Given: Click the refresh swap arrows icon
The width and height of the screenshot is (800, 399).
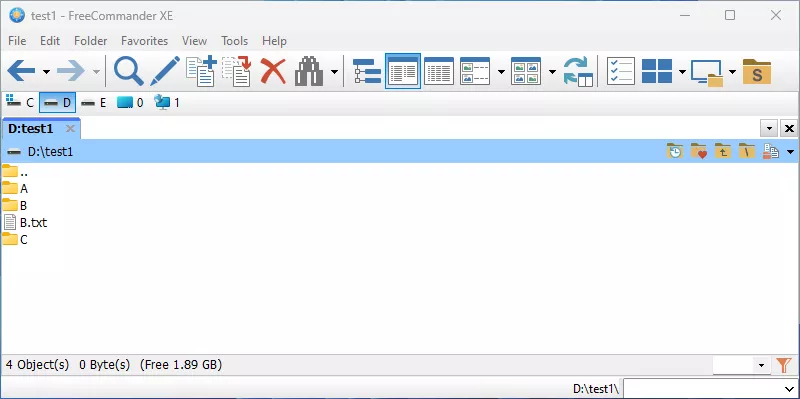Looking at the screenshot, I should point(579,71).
